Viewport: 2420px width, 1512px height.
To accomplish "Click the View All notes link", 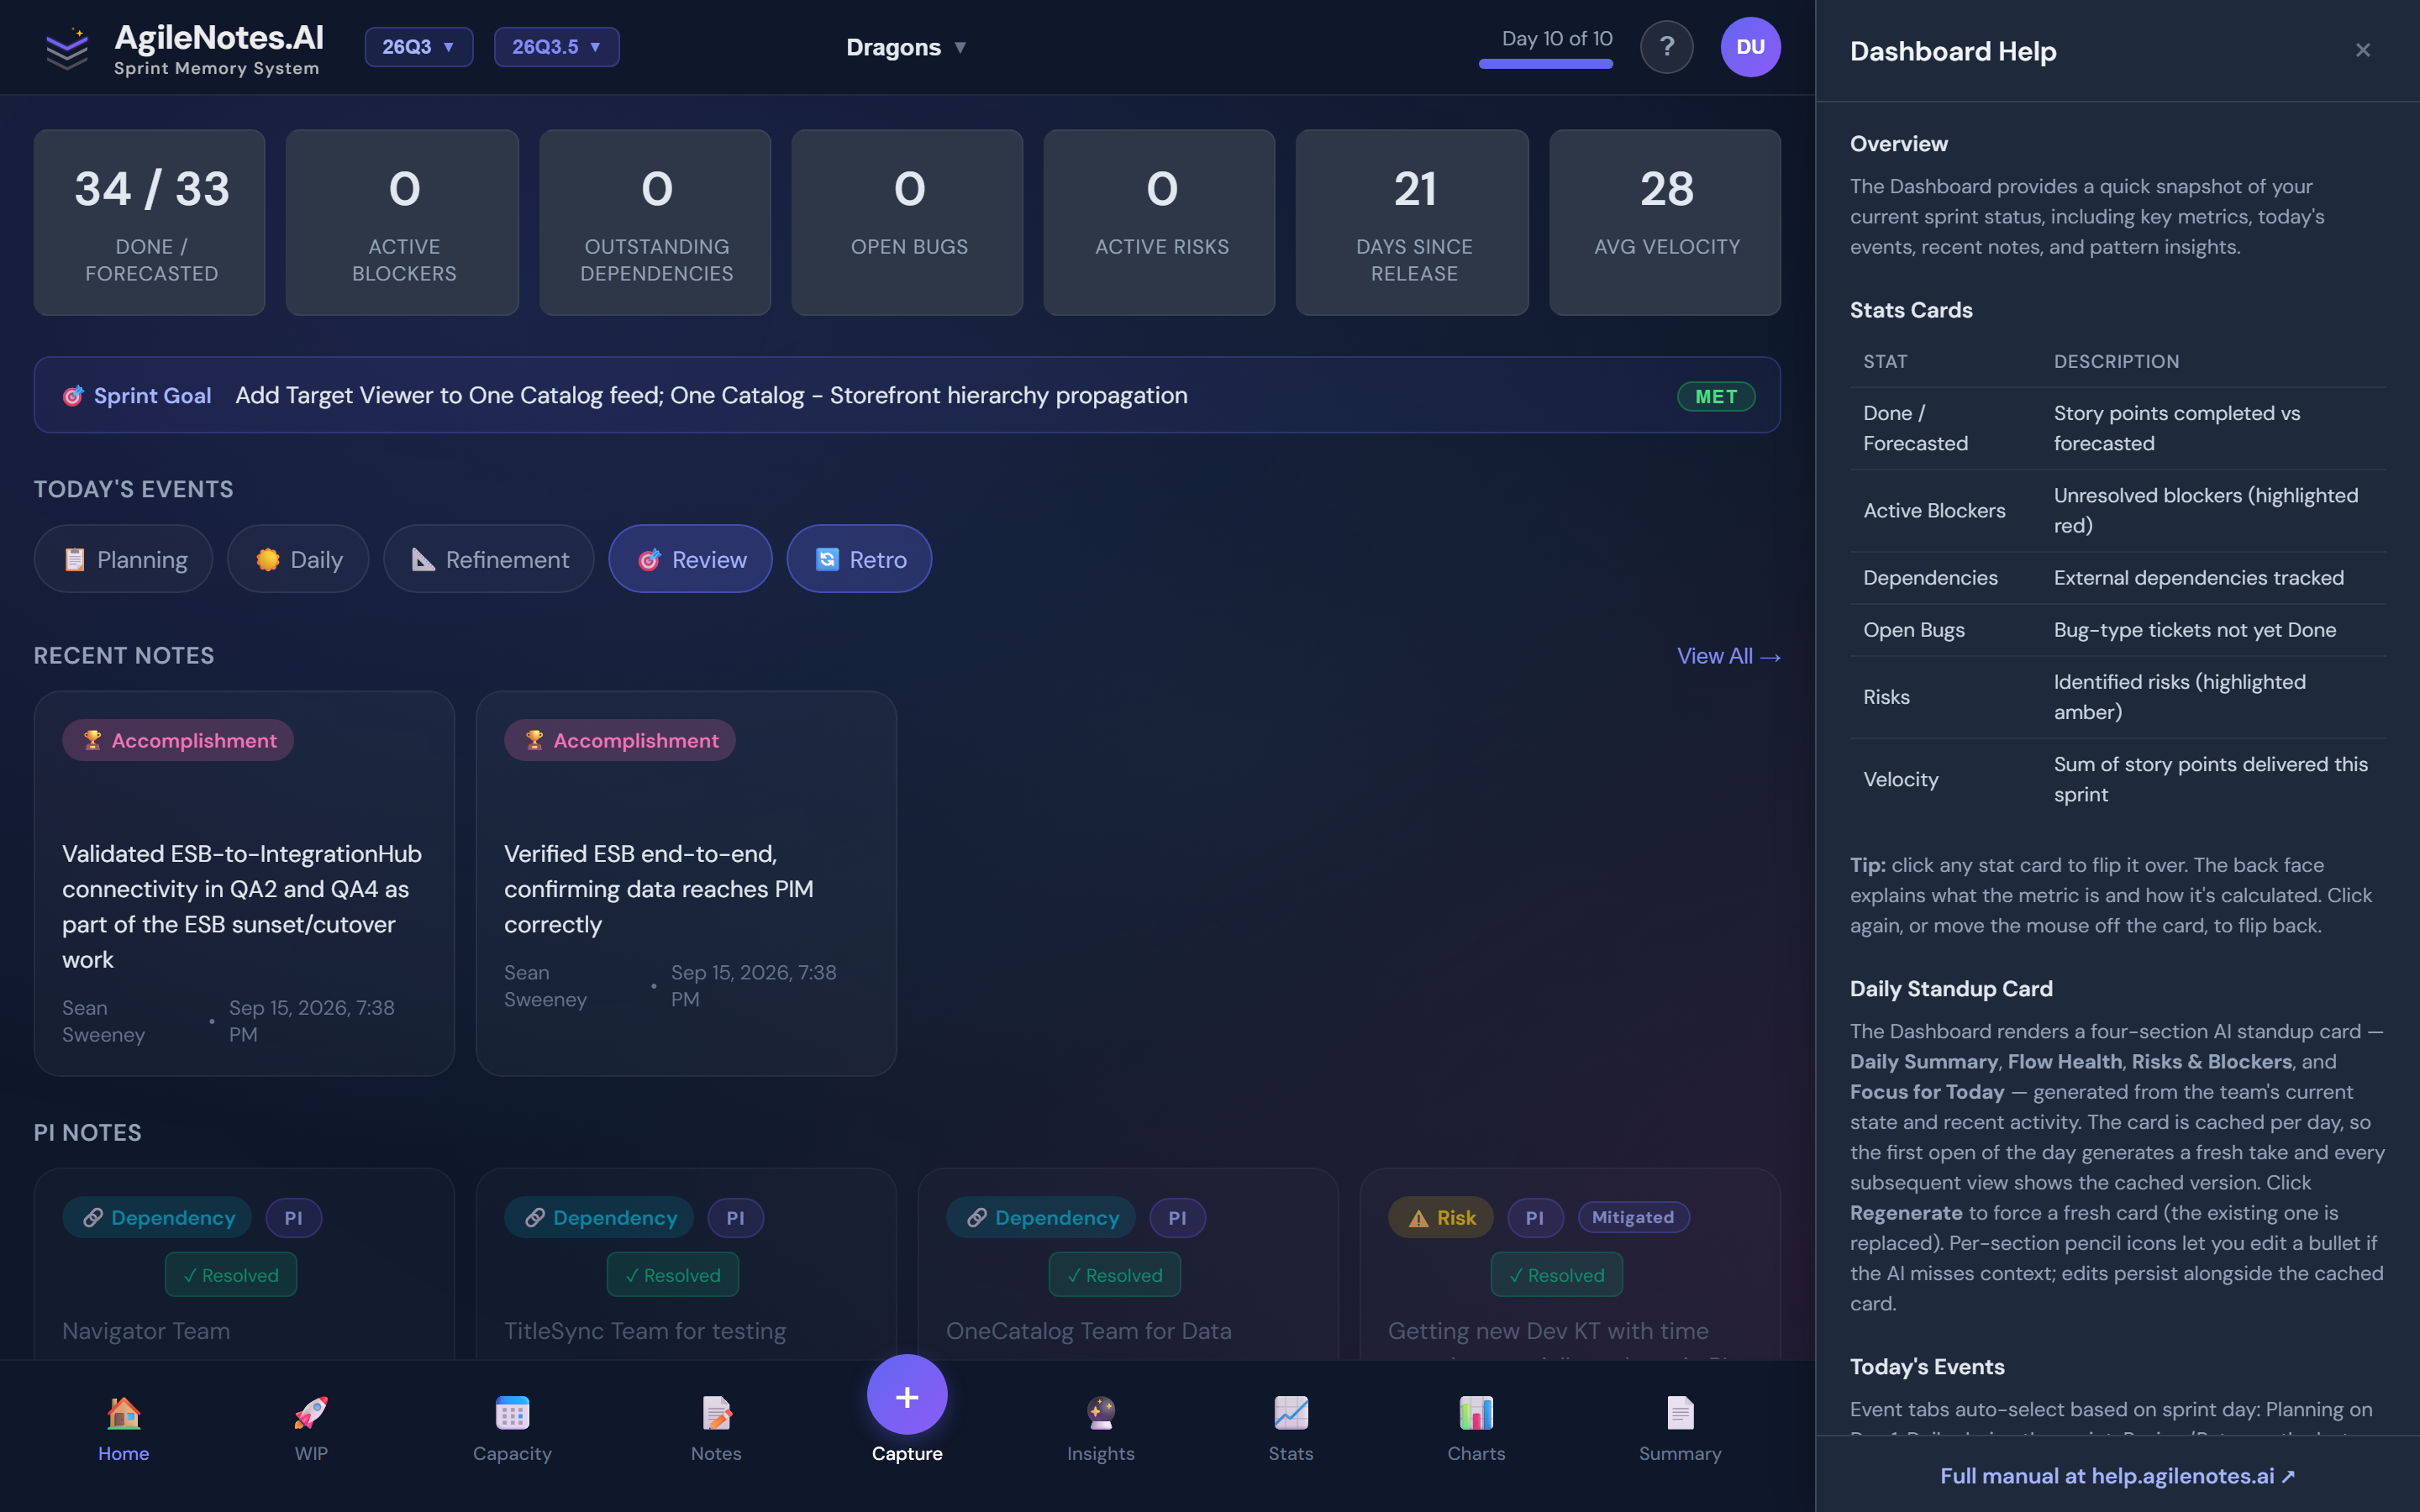I will (1728, 656).
